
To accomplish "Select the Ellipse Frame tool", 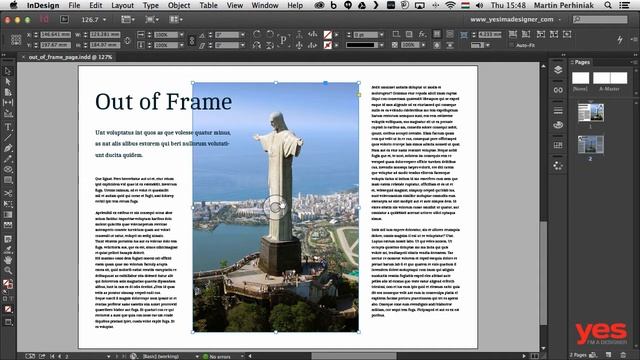I will [x=8, y=169].
